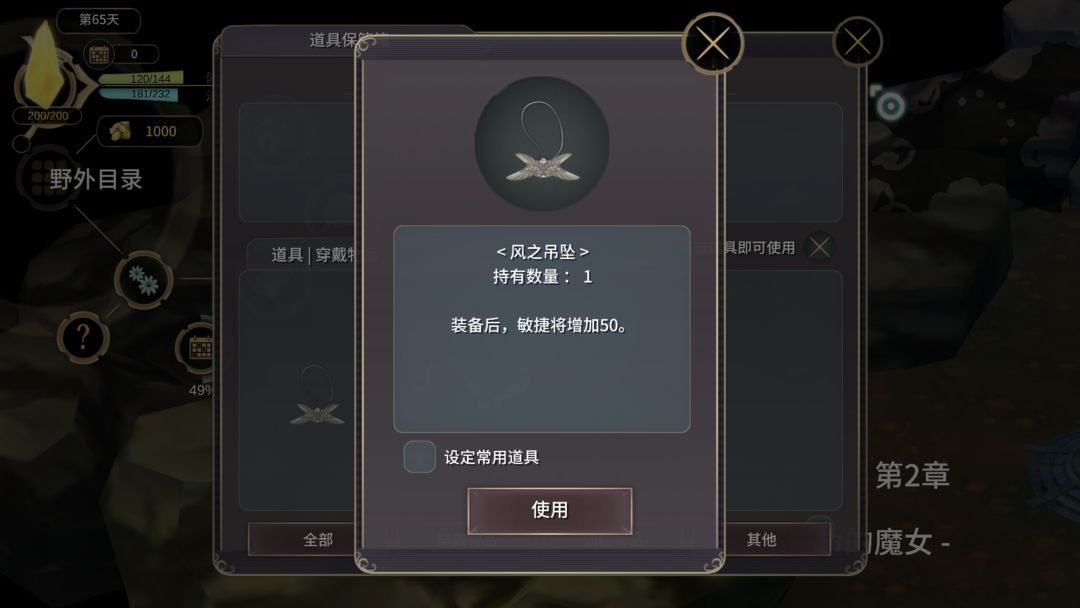This screenshot has height=608, width=1080.
Task: Open the settings gears icon
Action: 143,280
